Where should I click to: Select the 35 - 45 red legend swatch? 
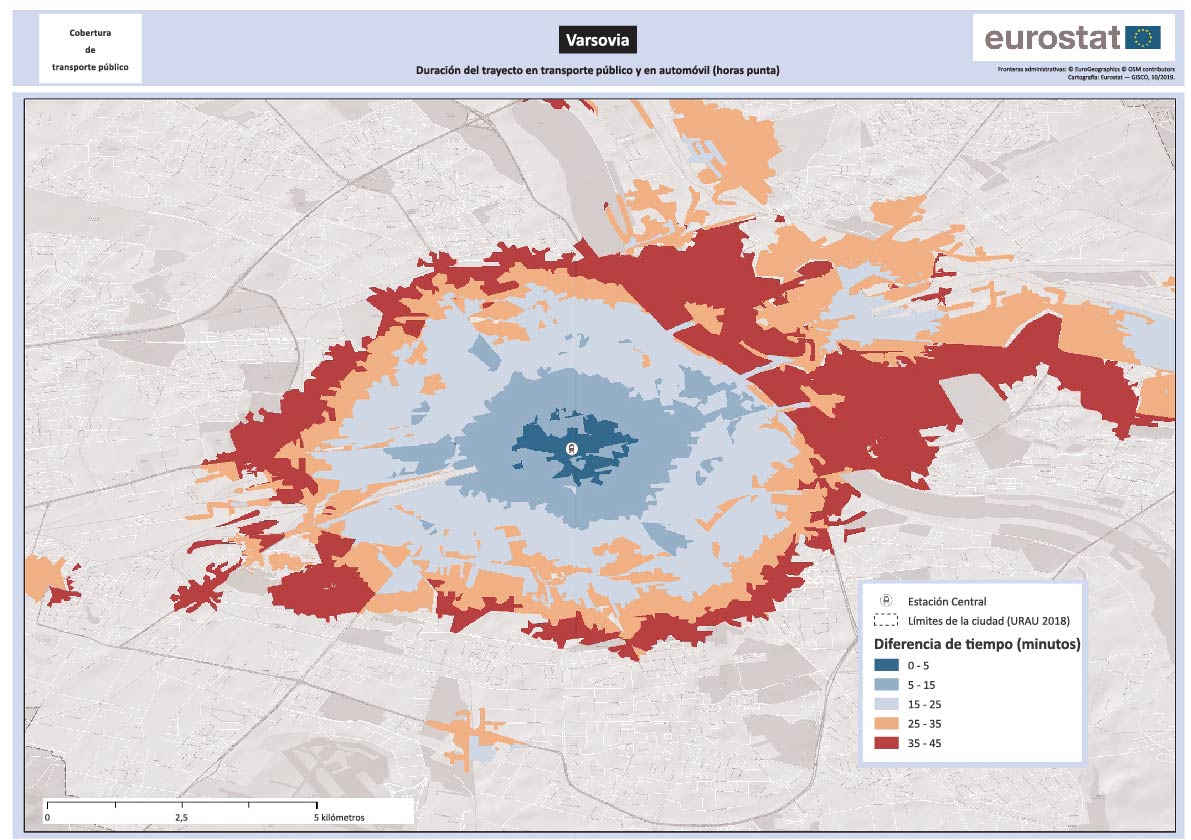point(886,743)
